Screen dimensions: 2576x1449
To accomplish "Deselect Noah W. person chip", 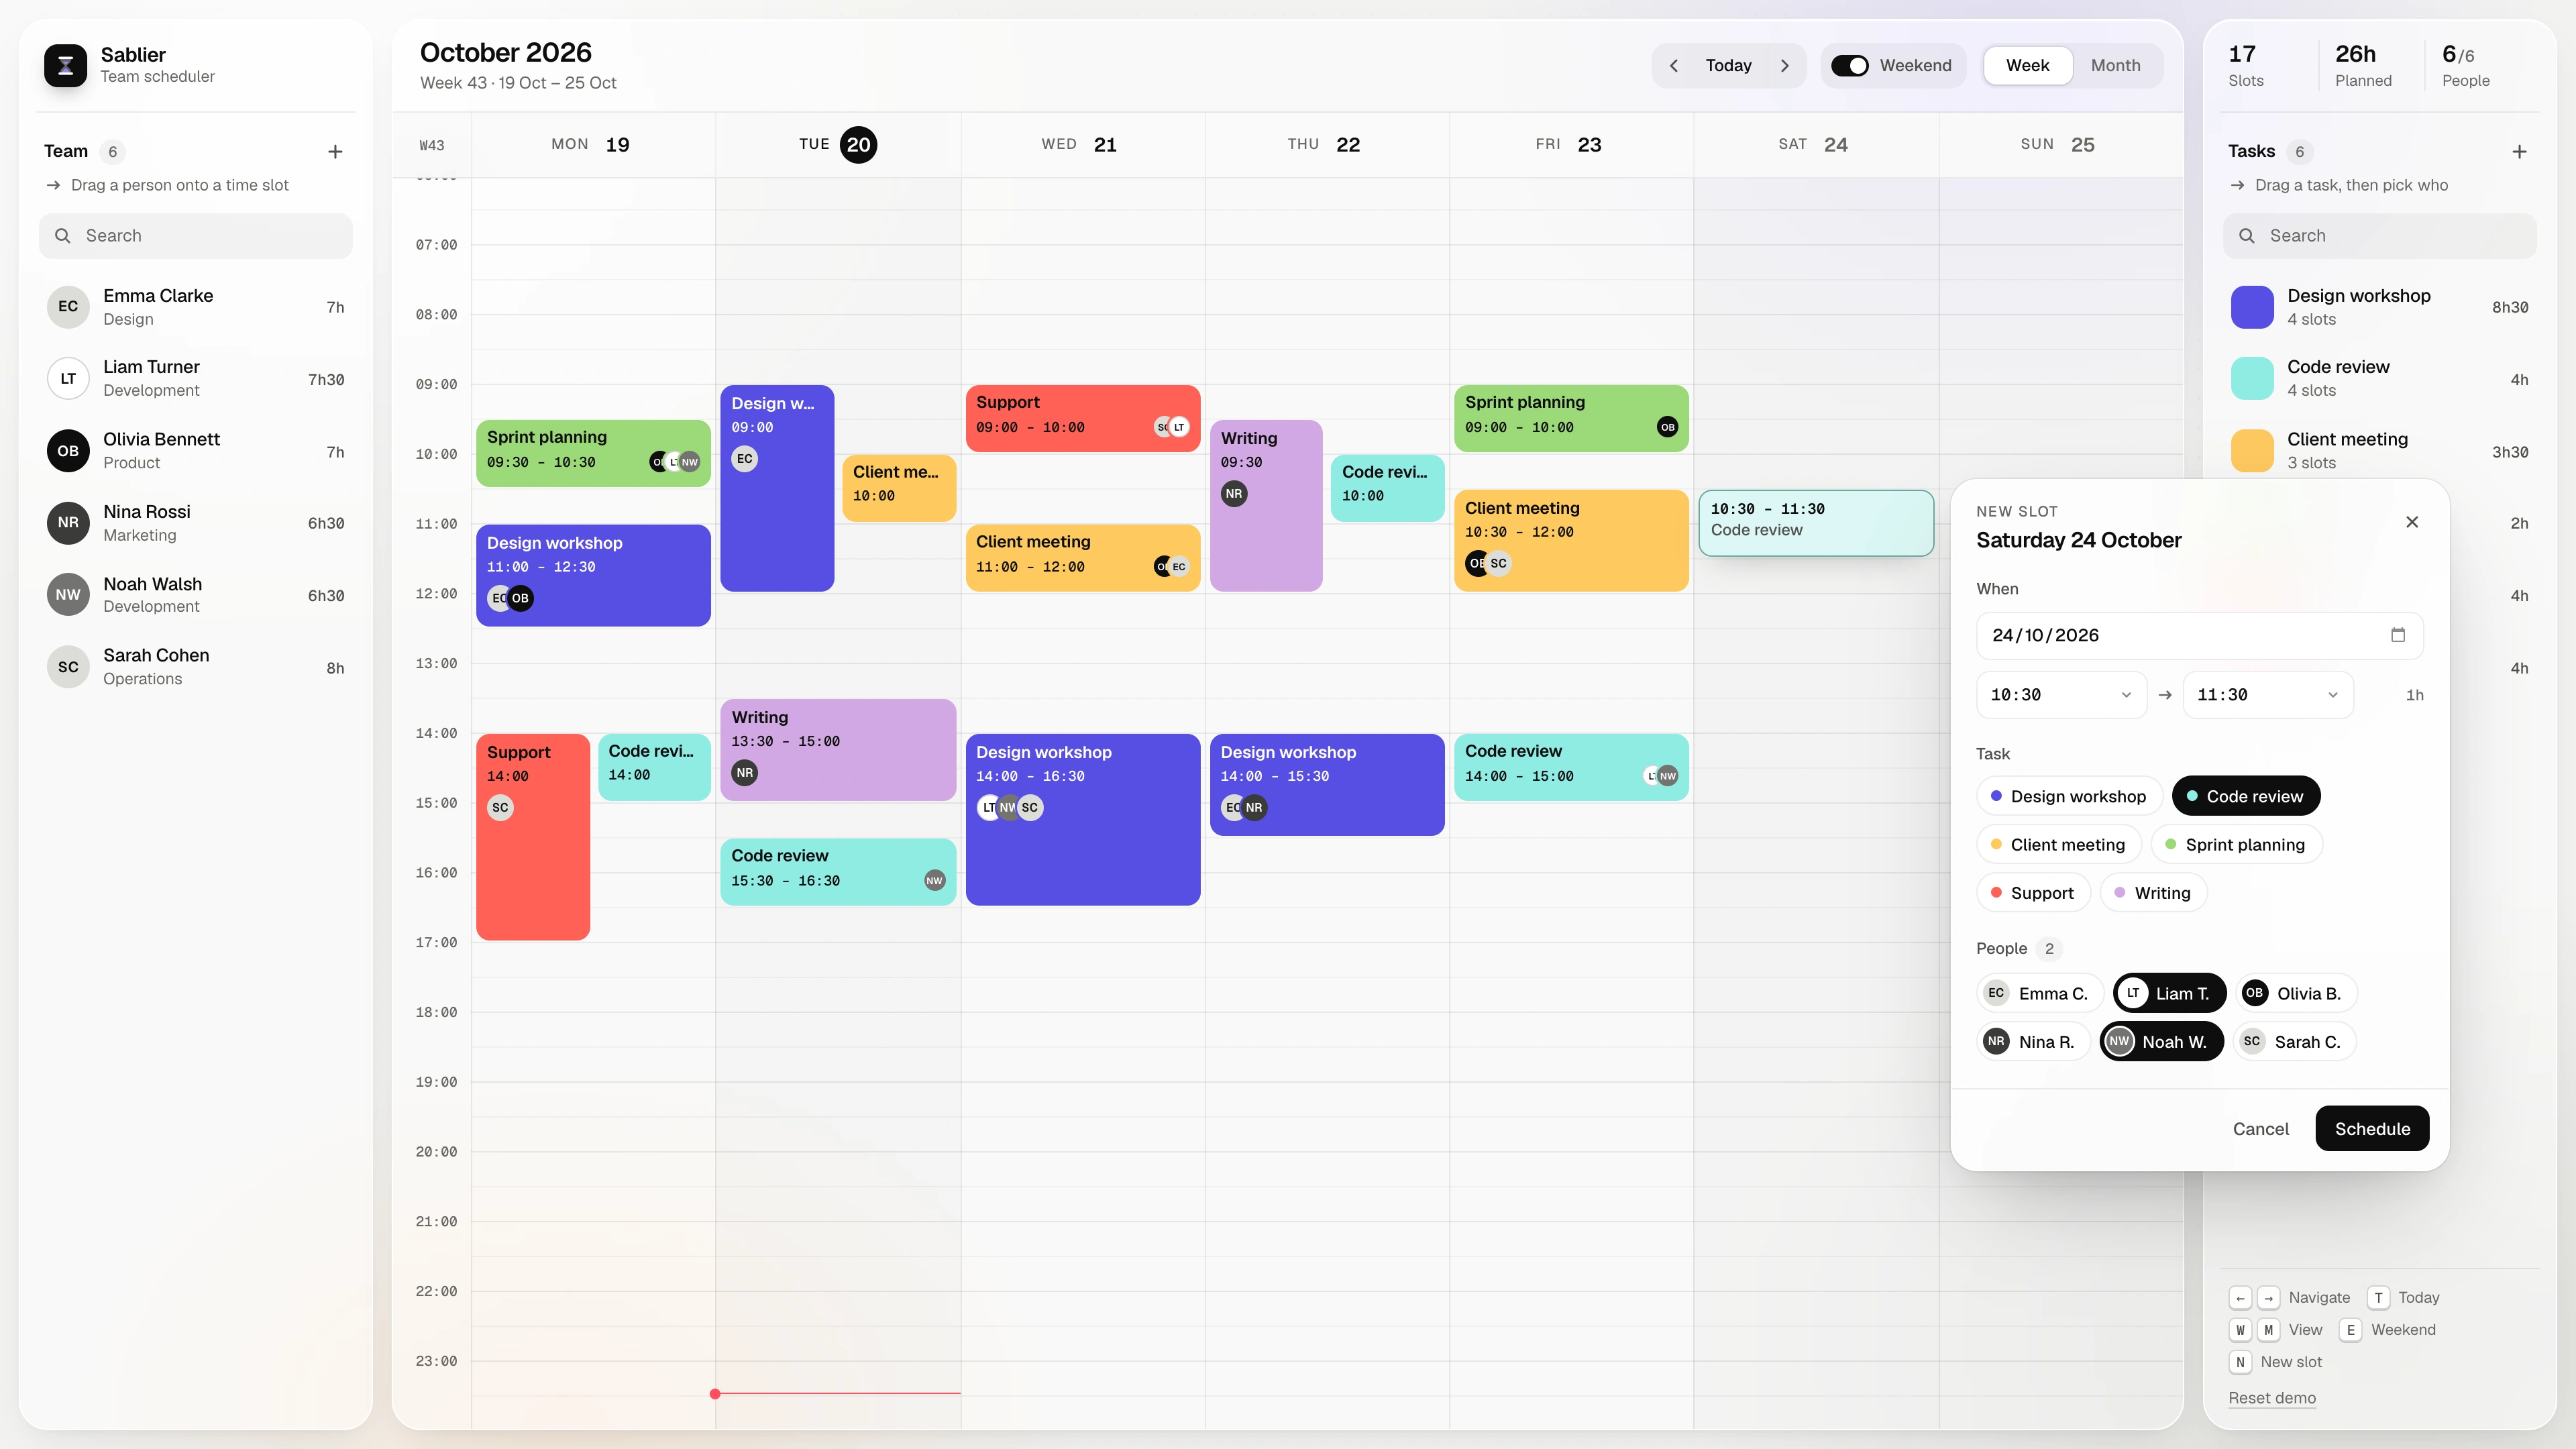I will point(2161,1042).
